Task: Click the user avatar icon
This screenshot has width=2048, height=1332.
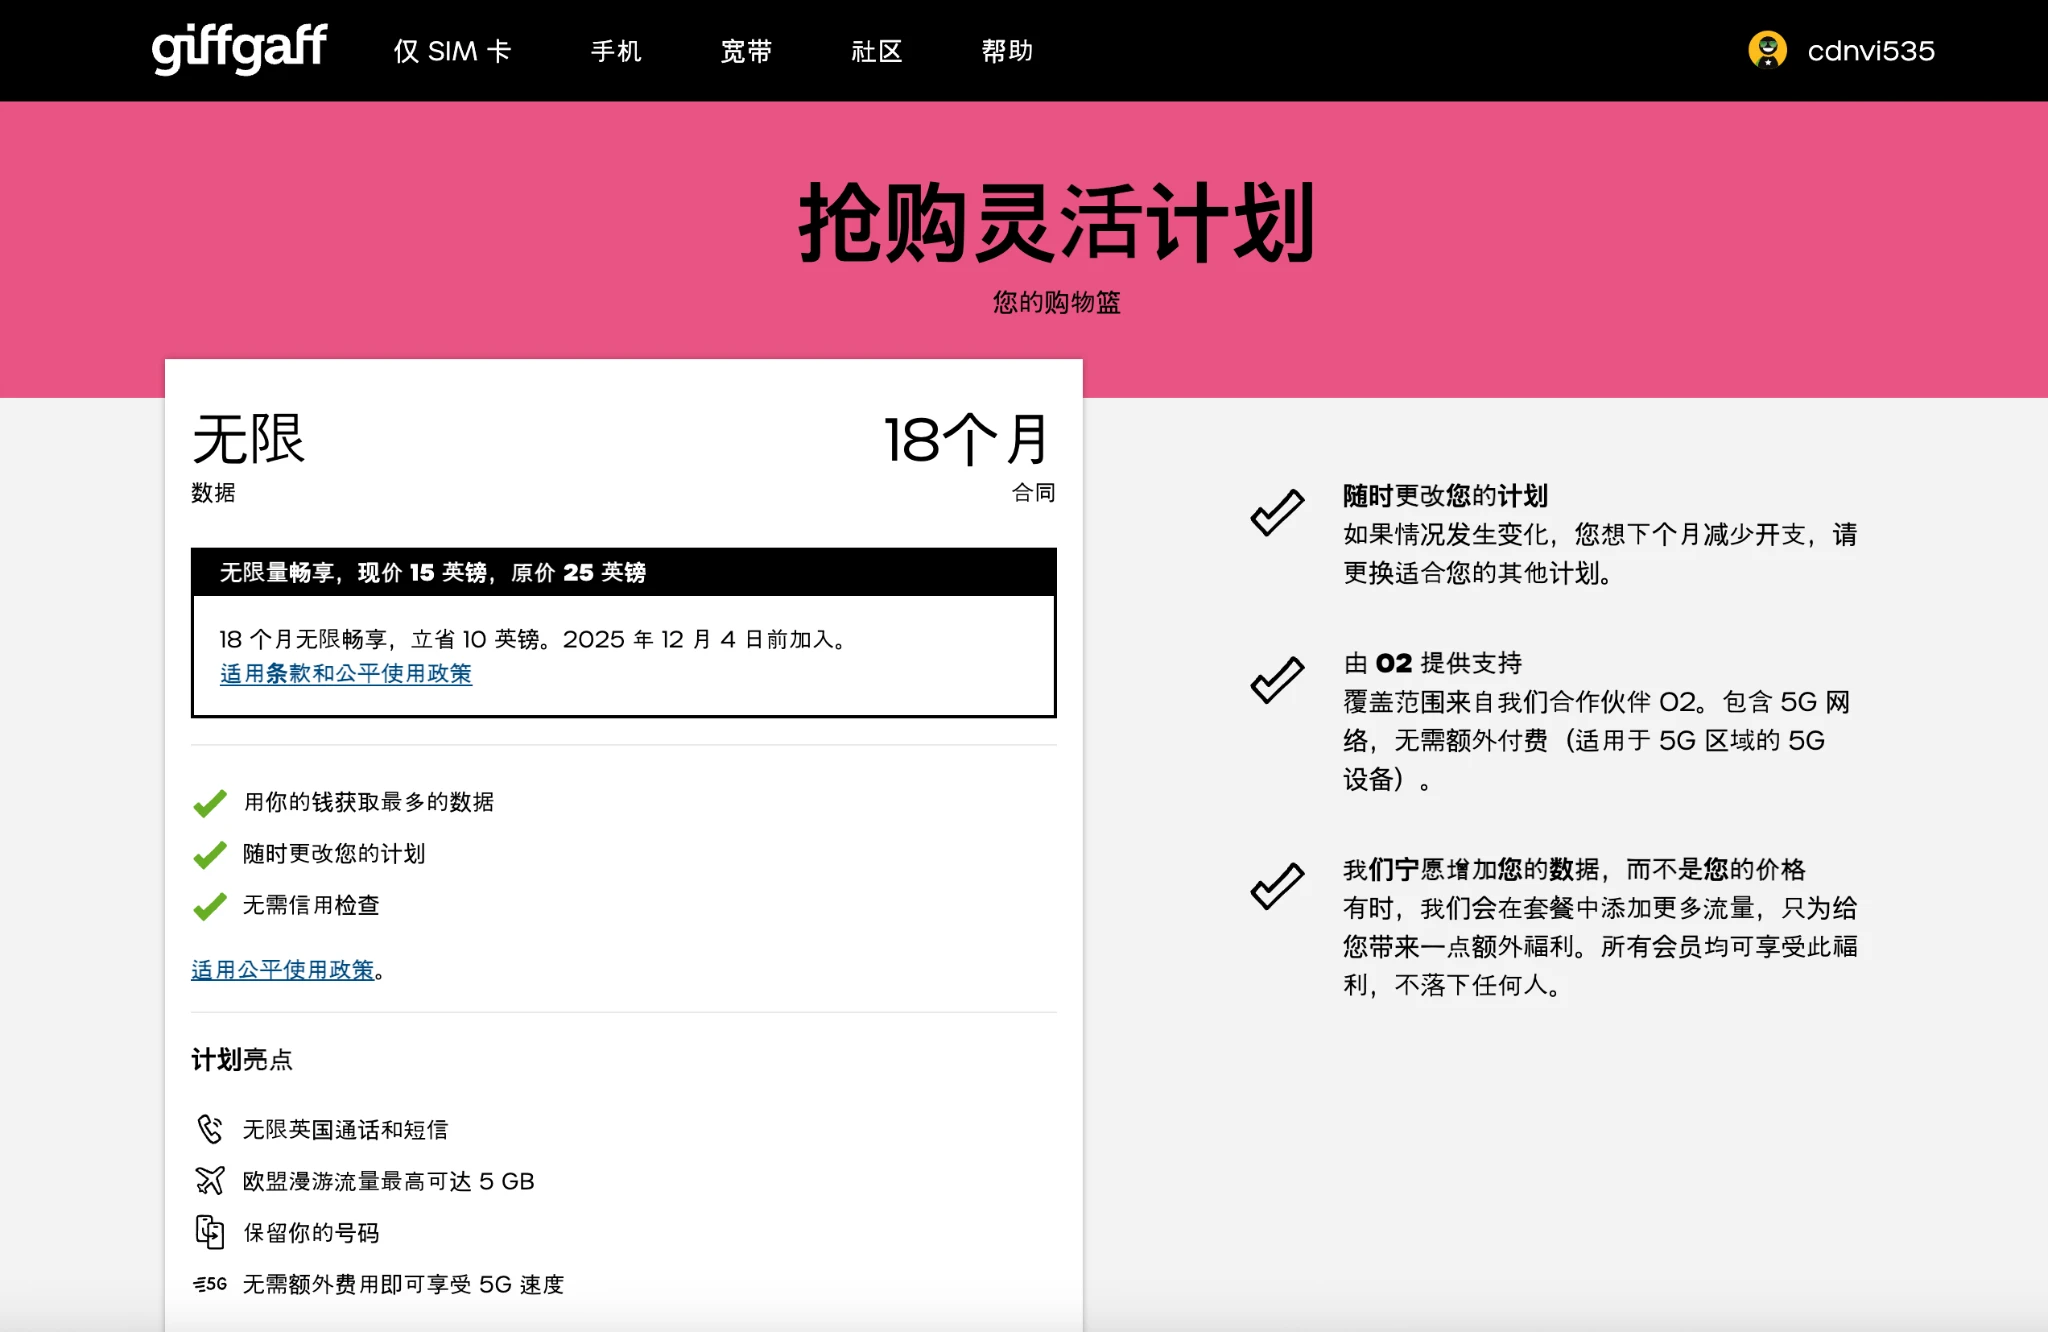Action: 1767,50
